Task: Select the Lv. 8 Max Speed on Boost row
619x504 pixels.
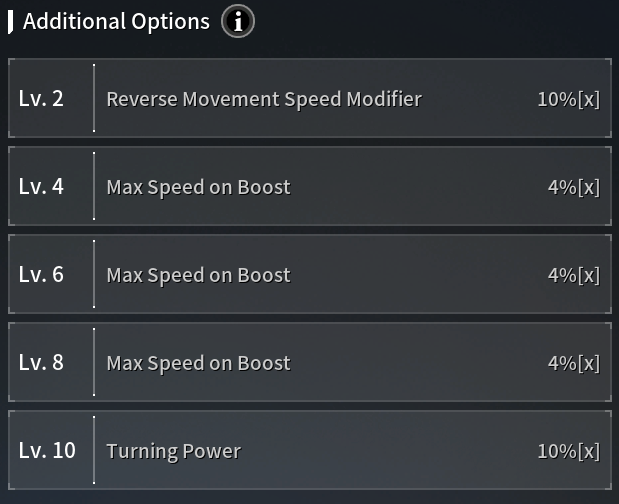Action: [x=310, y=362]
